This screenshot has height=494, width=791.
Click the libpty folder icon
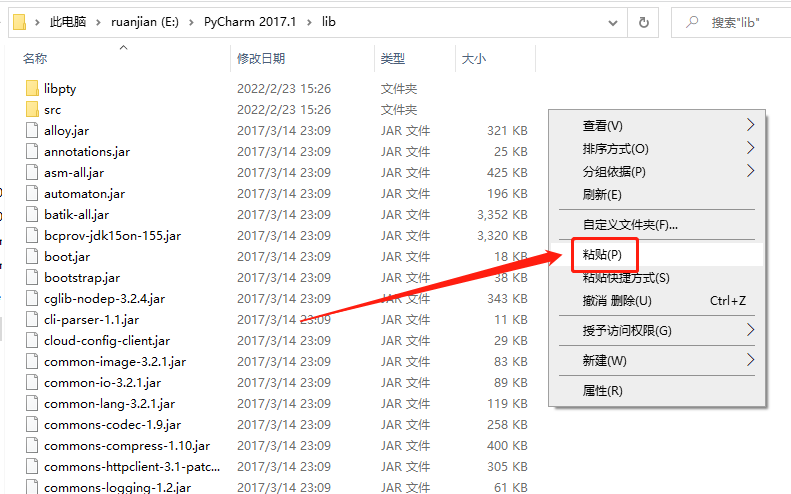coord(32,88)
